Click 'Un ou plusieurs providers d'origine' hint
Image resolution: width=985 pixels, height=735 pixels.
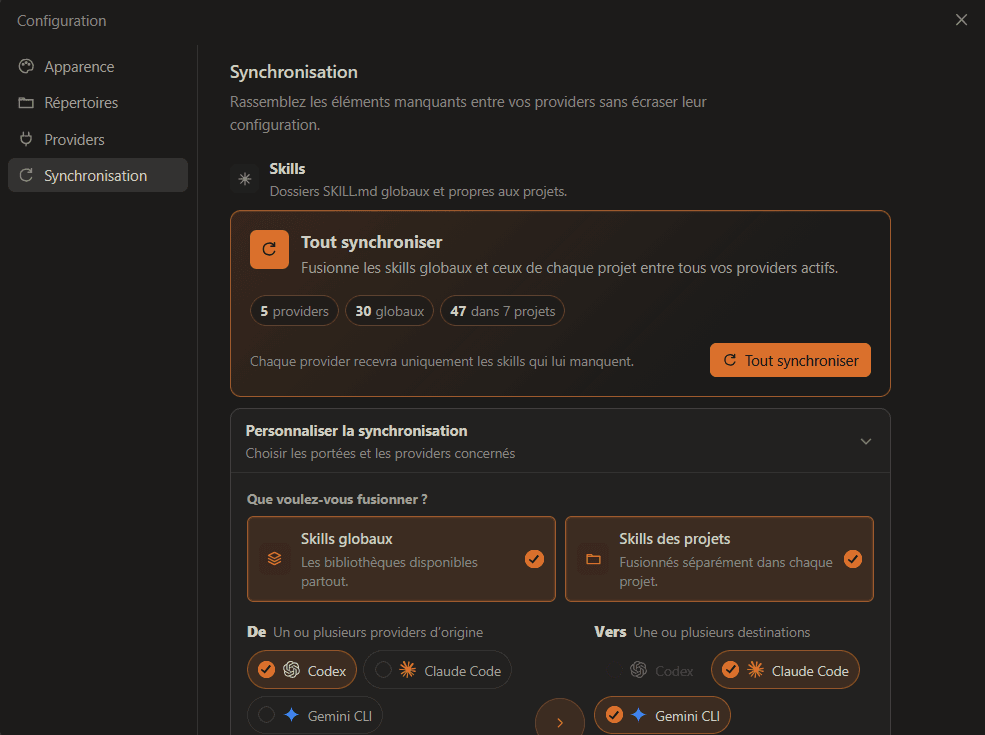click(x=378, y=633)
